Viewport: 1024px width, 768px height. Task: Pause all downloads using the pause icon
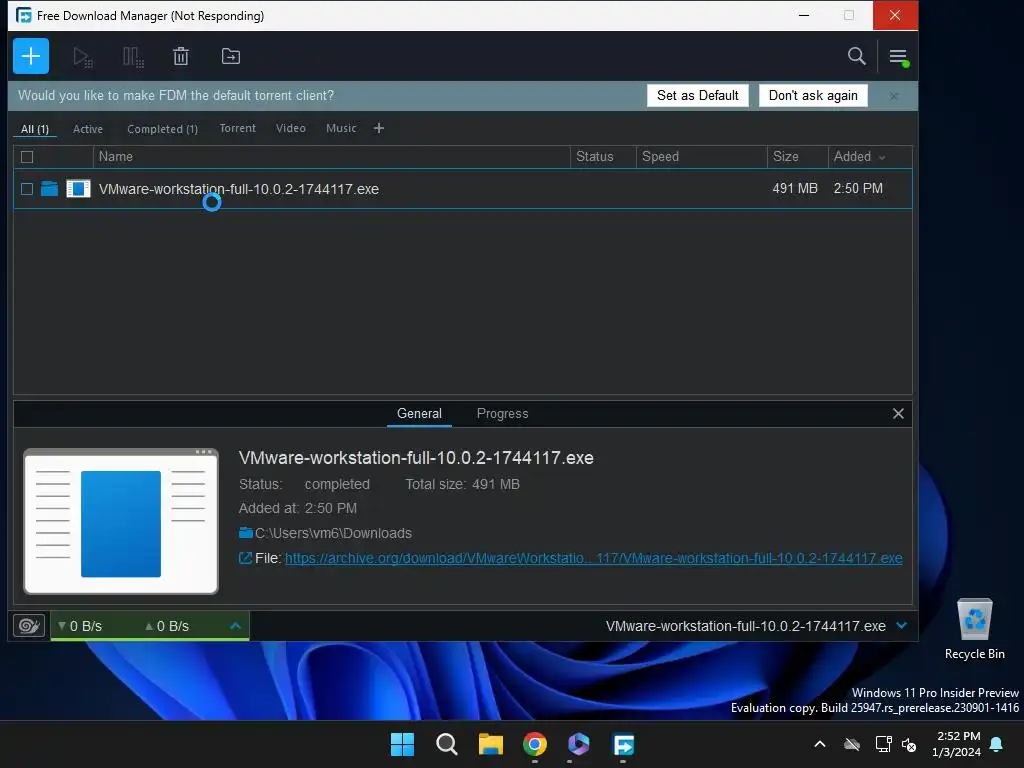click(x=133, y=57)
